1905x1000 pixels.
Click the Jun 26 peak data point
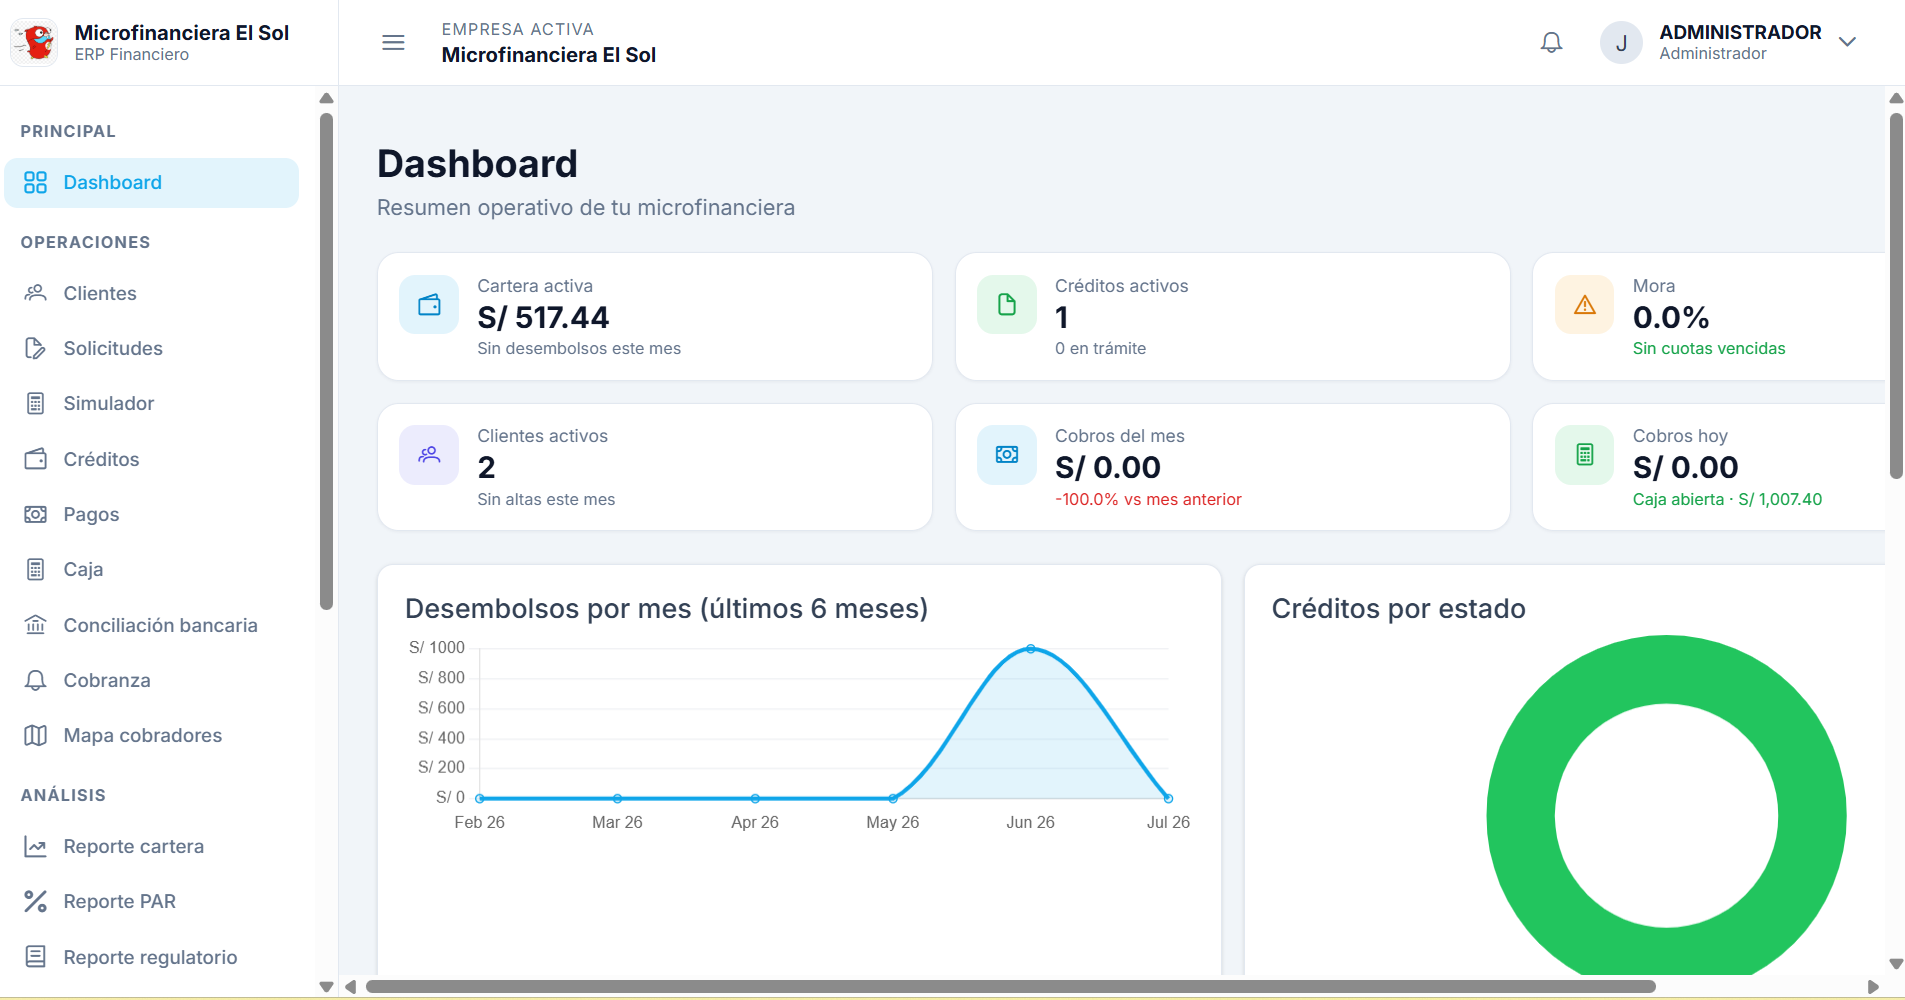click(1031, 649)
